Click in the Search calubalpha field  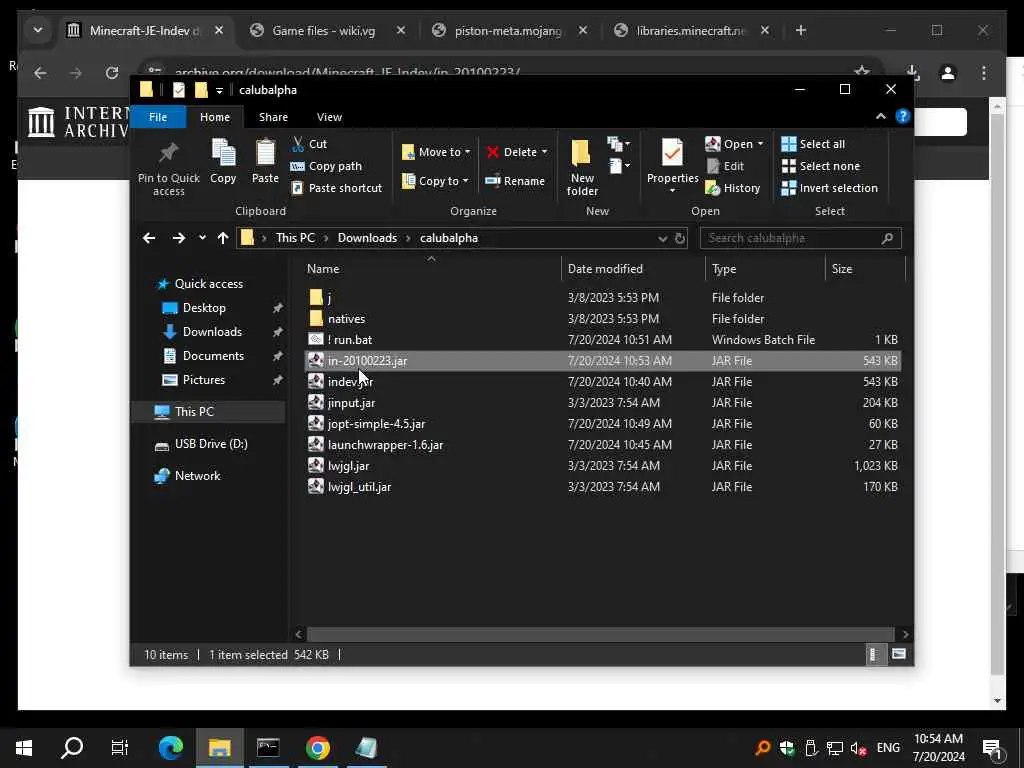pos(801,238)
